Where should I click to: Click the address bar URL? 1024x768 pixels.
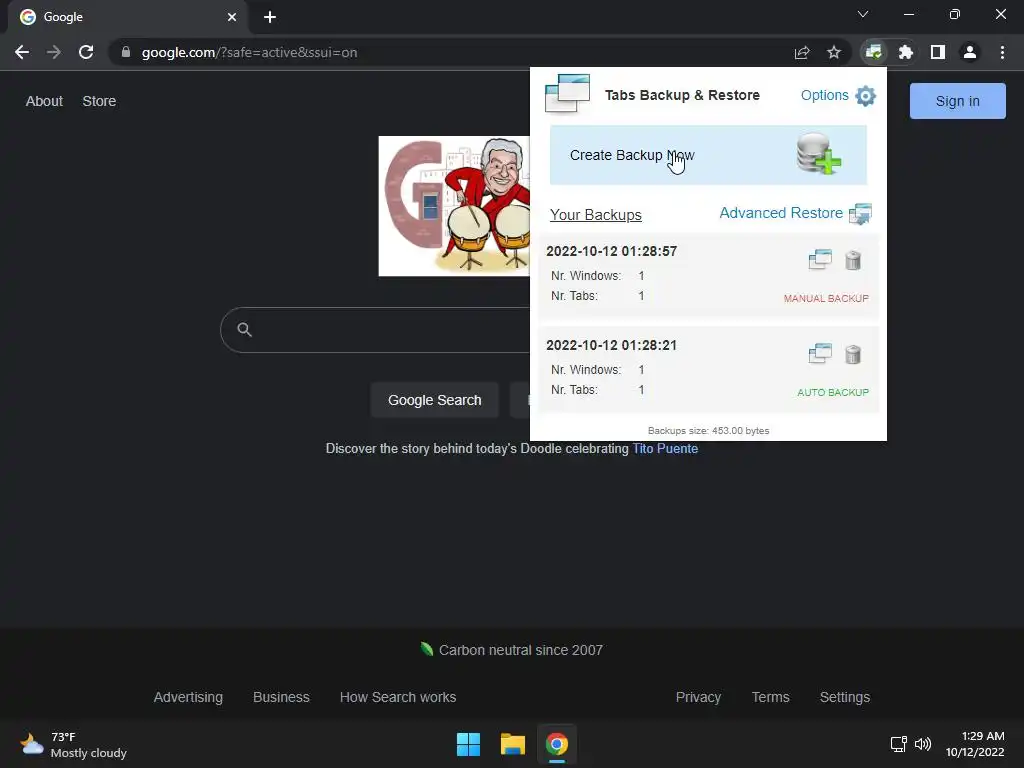(x=249, y=52)
